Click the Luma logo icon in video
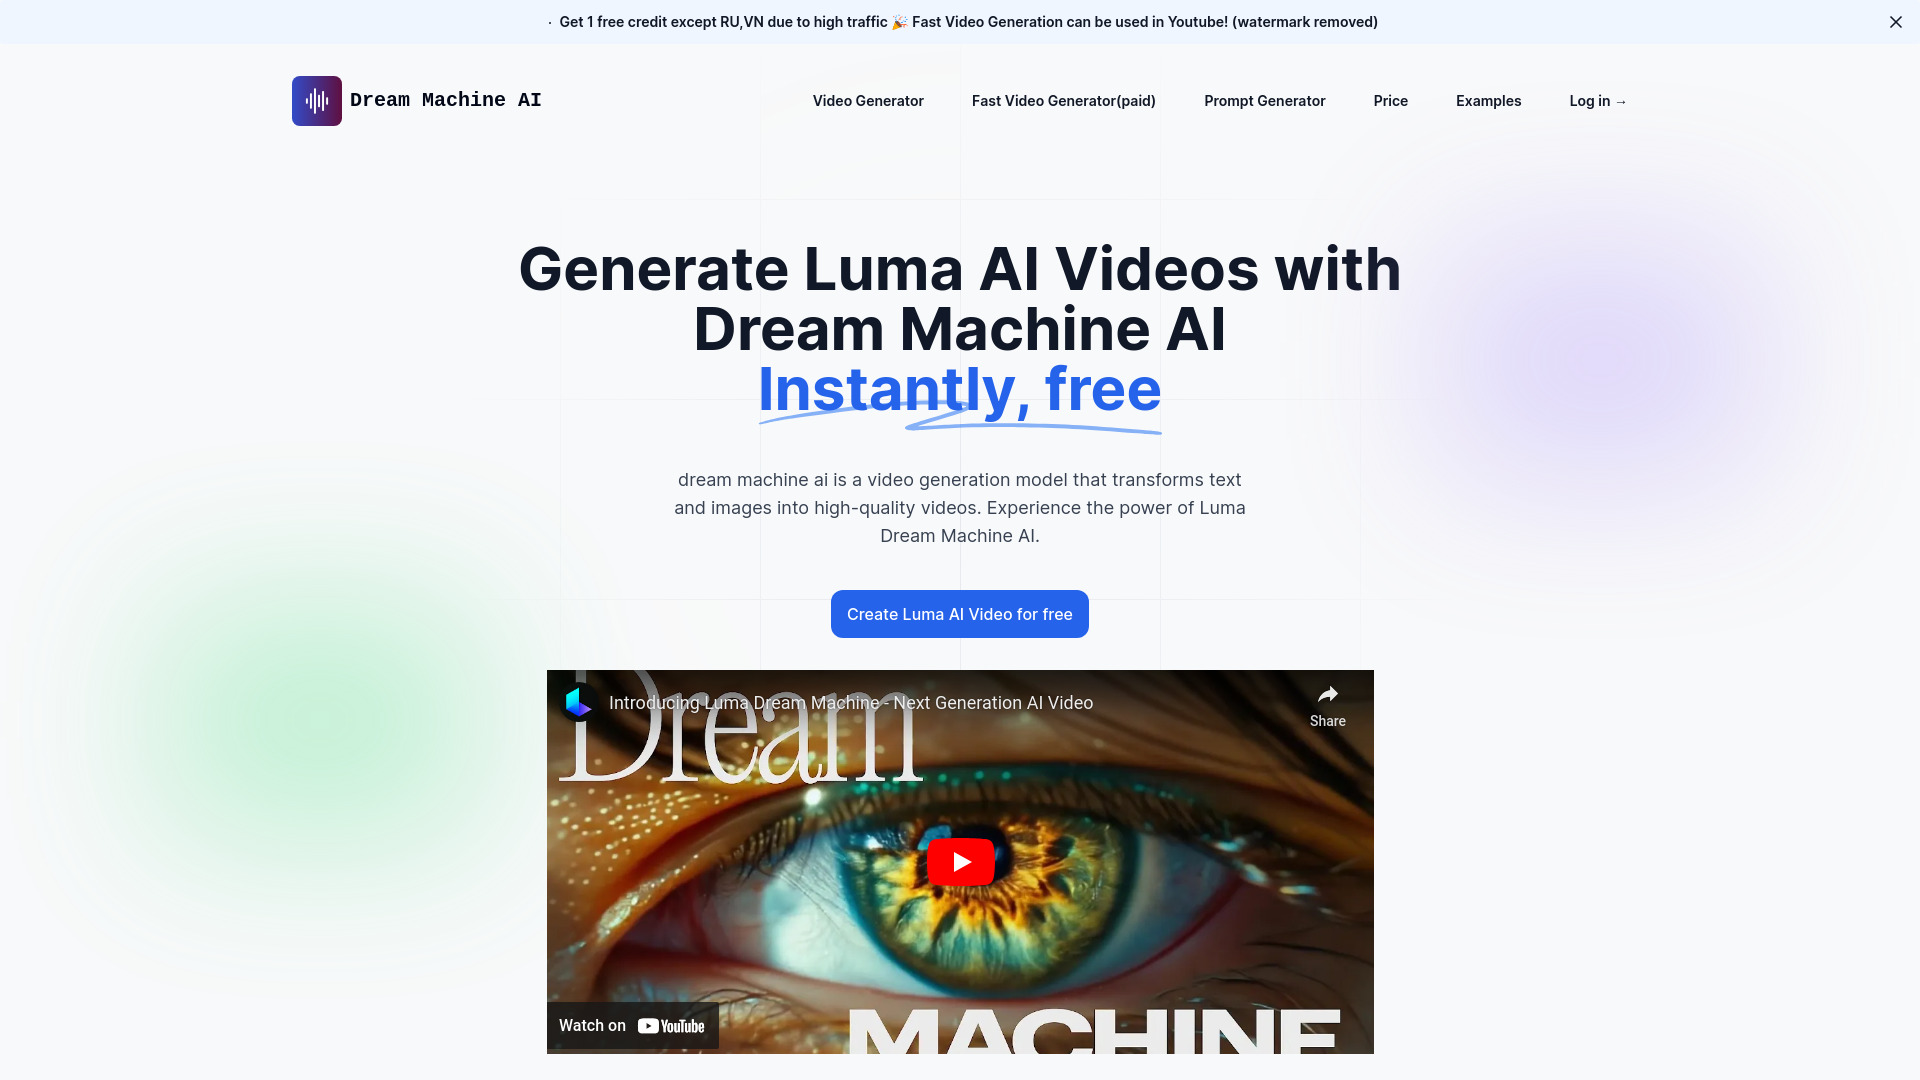1920x1080 pixels. [x=576, y=702]
